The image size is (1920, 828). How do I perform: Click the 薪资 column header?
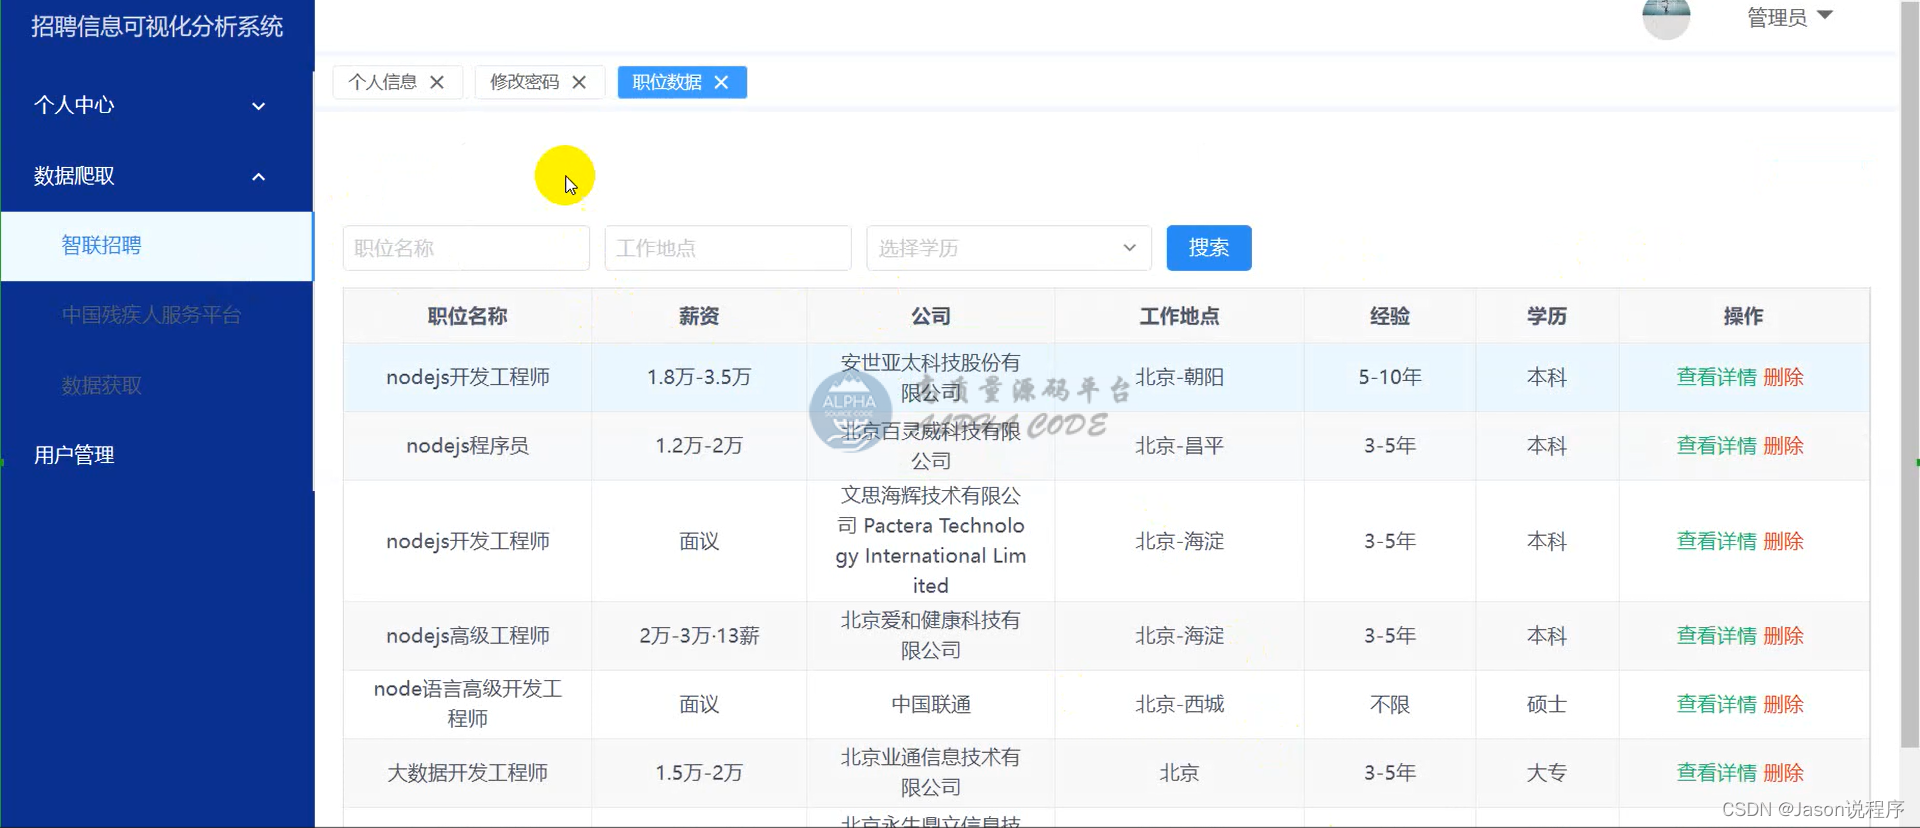pyautogui.click(x=699, y=316)
